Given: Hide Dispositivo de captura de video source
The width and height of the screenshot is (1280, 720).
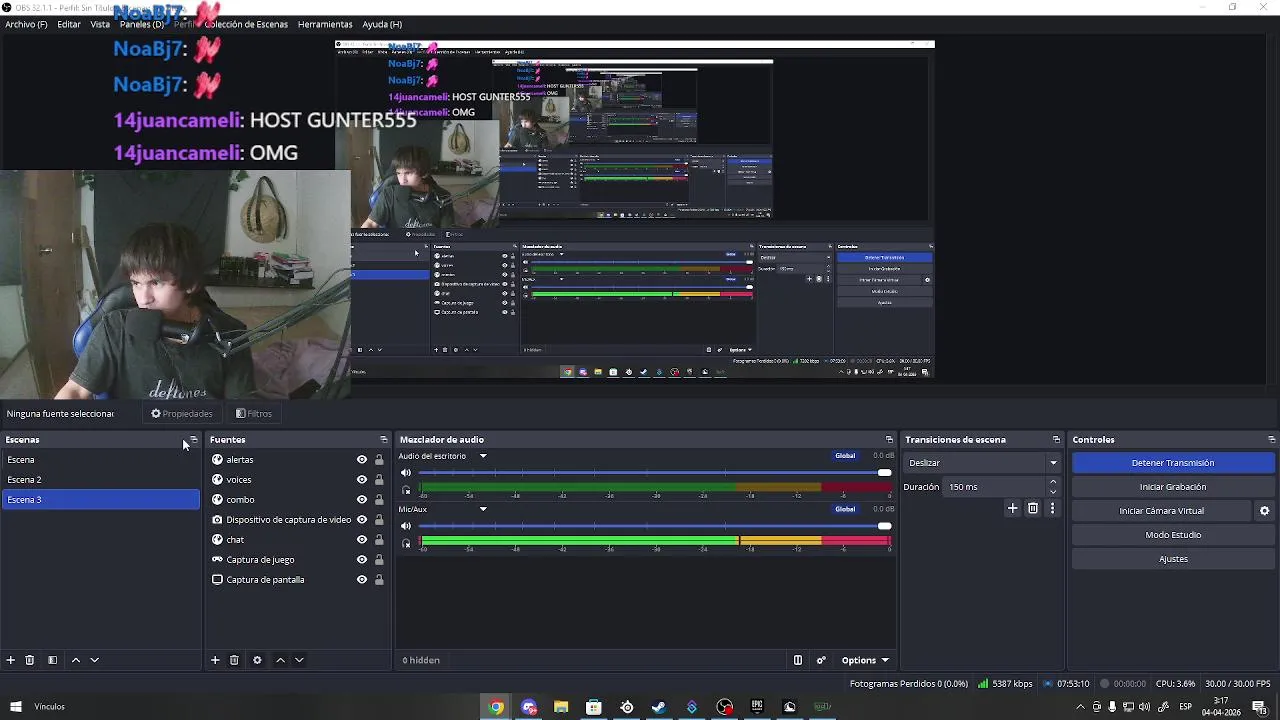Looking at the screenshot, I should point(362,520).
